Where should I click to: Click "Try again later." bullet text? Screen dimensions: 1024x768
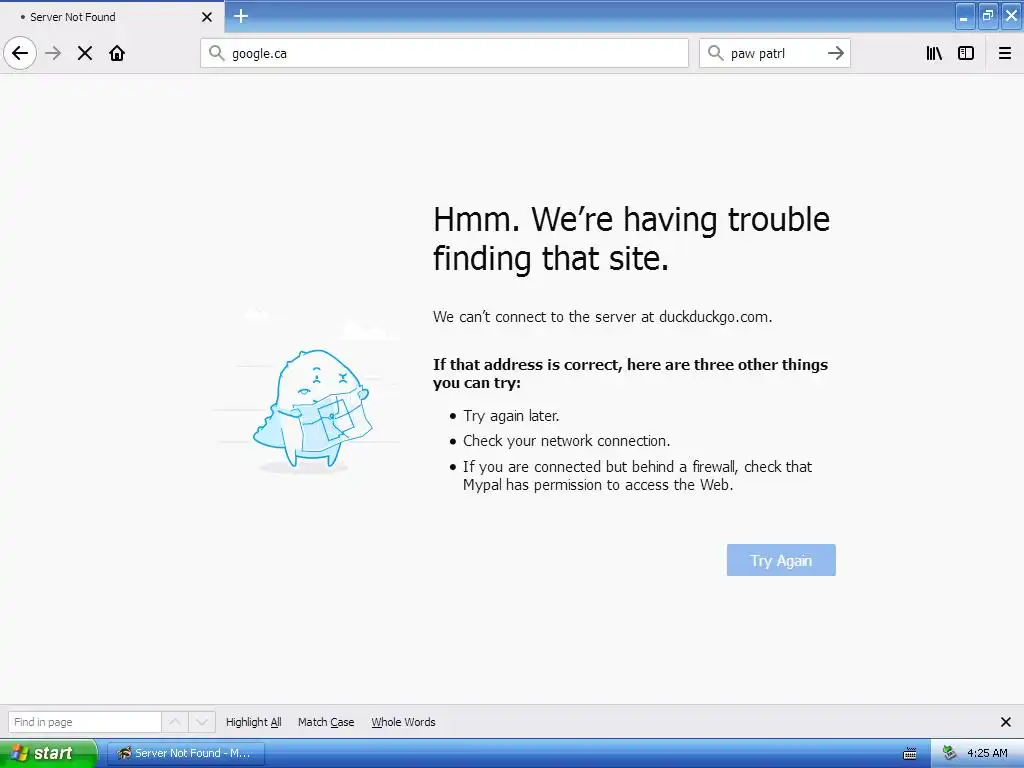point(511,415)
